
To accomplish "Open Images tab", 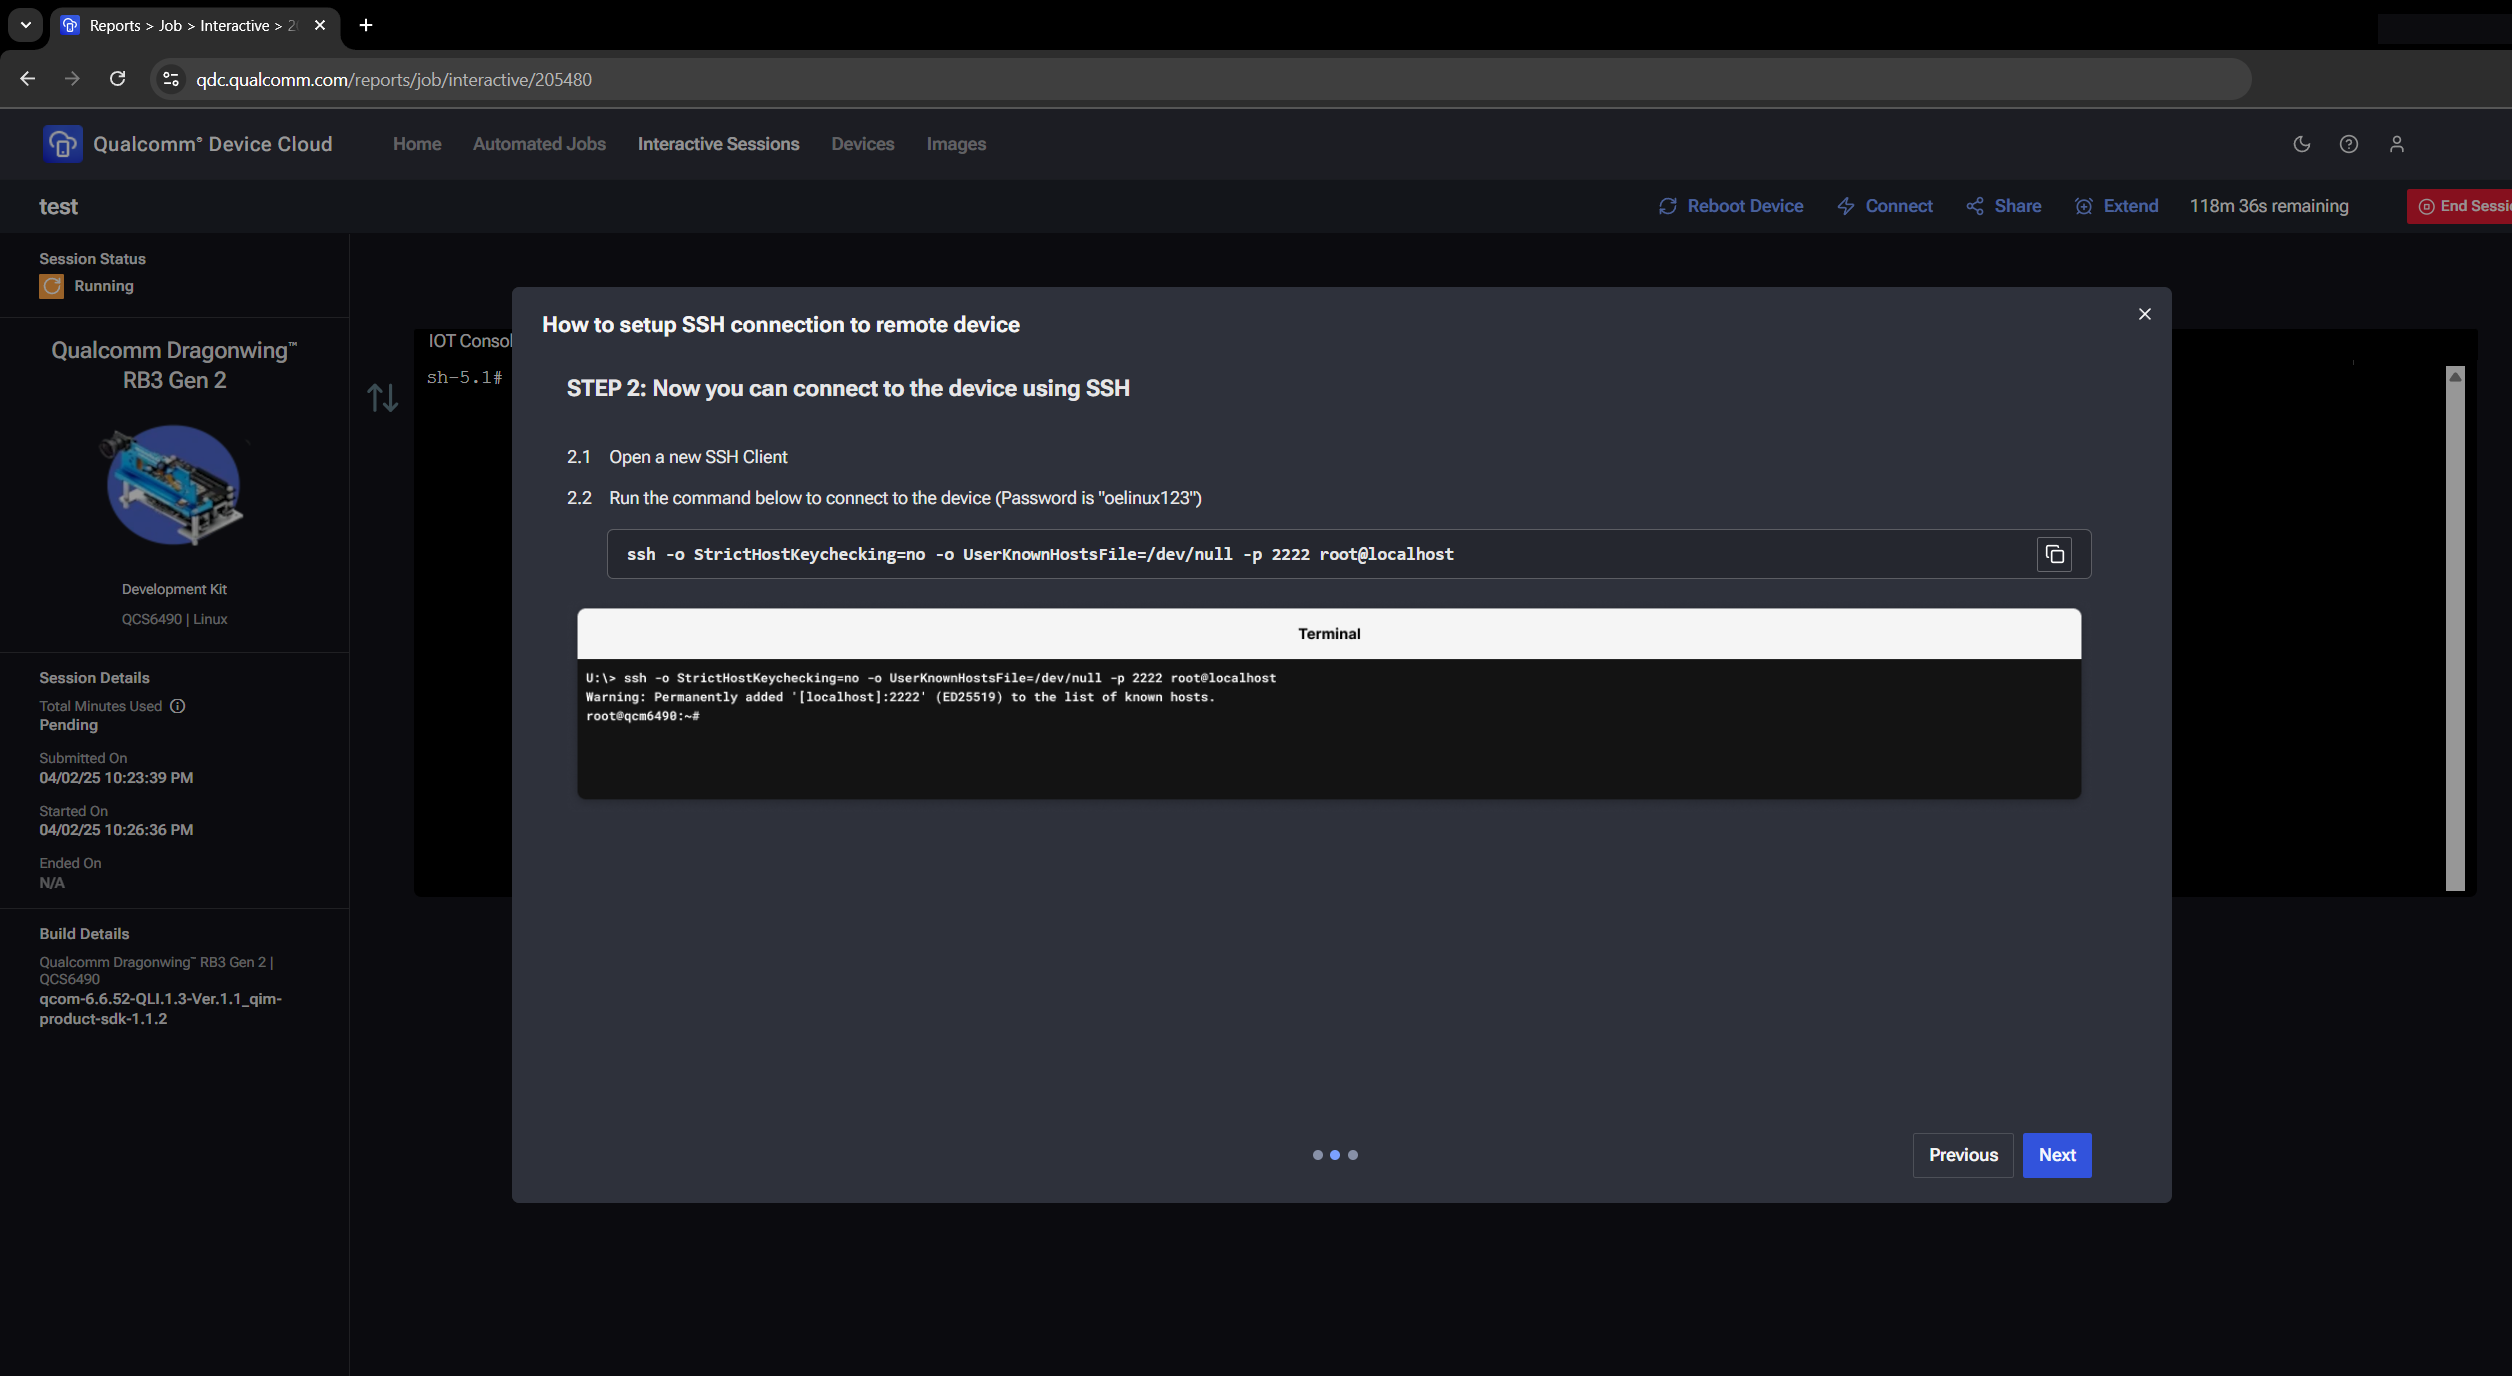I will pyautogui.click(x=956, y=144).
